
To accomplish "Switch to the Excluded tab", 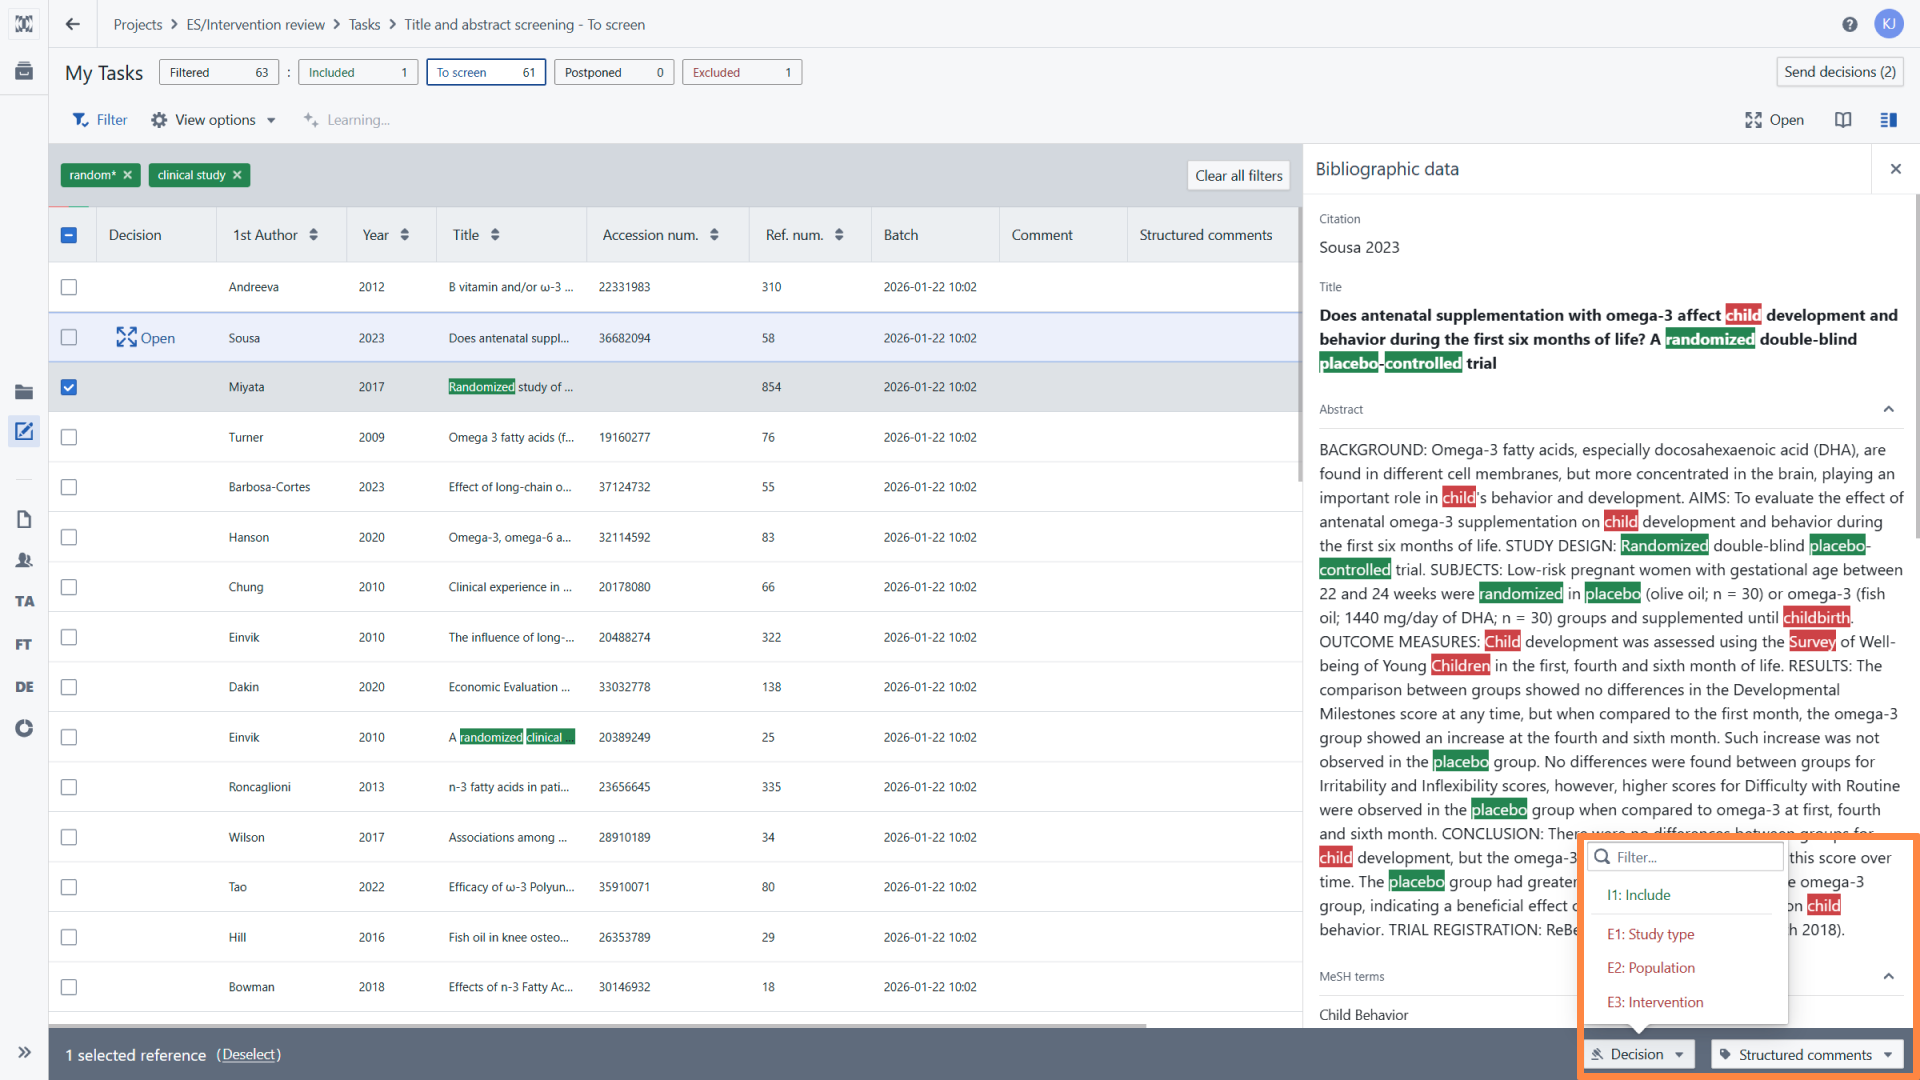I will 741,72.
